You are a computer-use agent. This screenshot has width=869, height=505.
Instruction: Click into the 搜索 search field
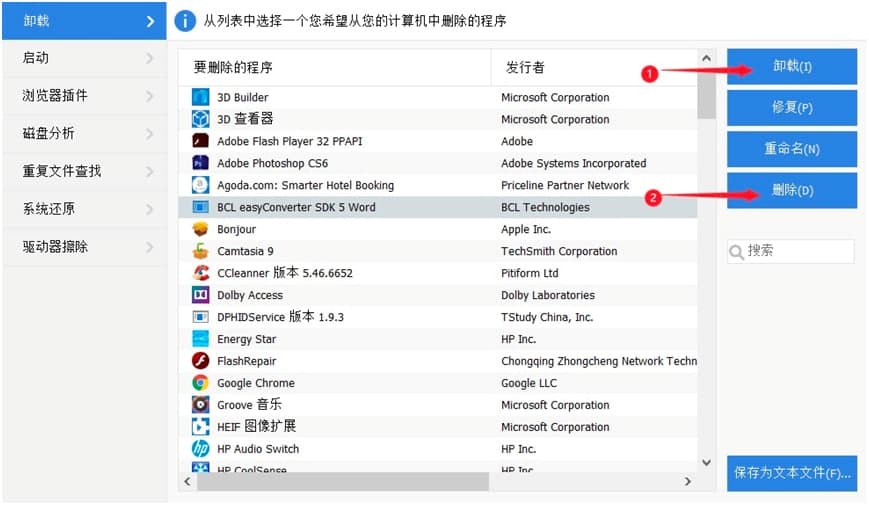tap(797, 251)
